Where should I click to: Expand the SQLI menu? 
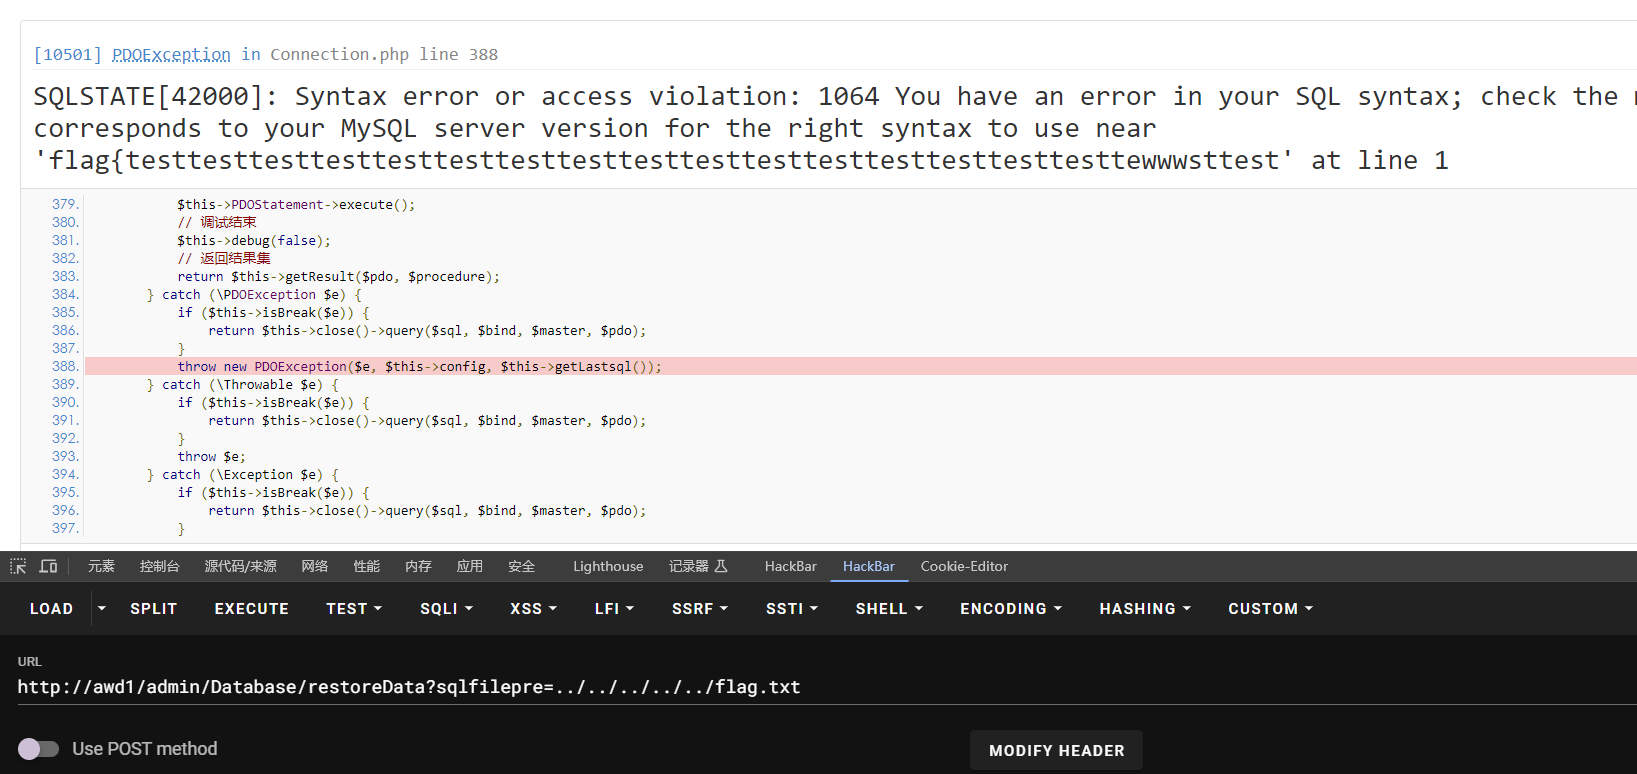click(x=446, y=608)
